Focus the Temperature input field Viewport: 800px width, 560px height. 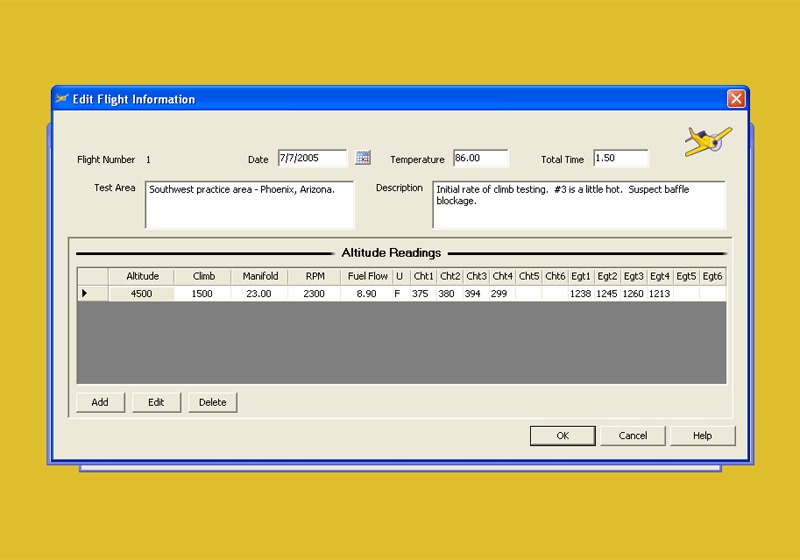tap(480, 158)
